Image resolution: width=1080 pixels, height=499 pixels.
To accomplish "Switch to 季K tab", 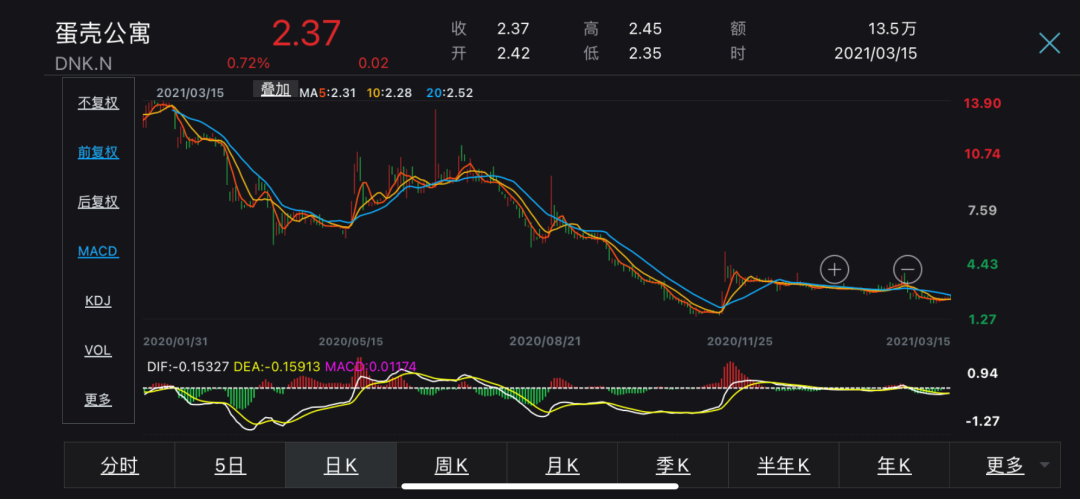I will click(x=673, y=466).
